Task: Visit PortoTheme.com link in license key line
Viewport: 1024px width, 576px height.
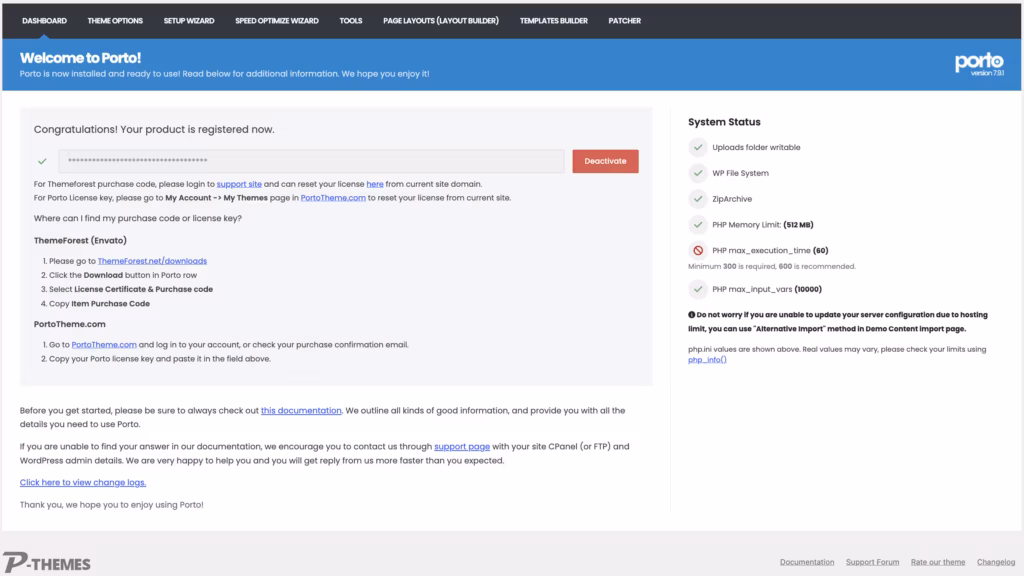Action: pos(333,198)
